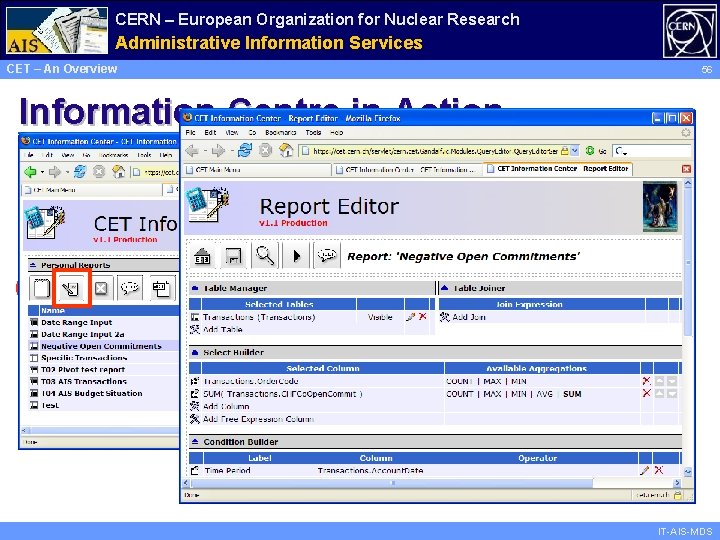
Task: Open the Tools menu in Report Editor window
Action: 313,132
